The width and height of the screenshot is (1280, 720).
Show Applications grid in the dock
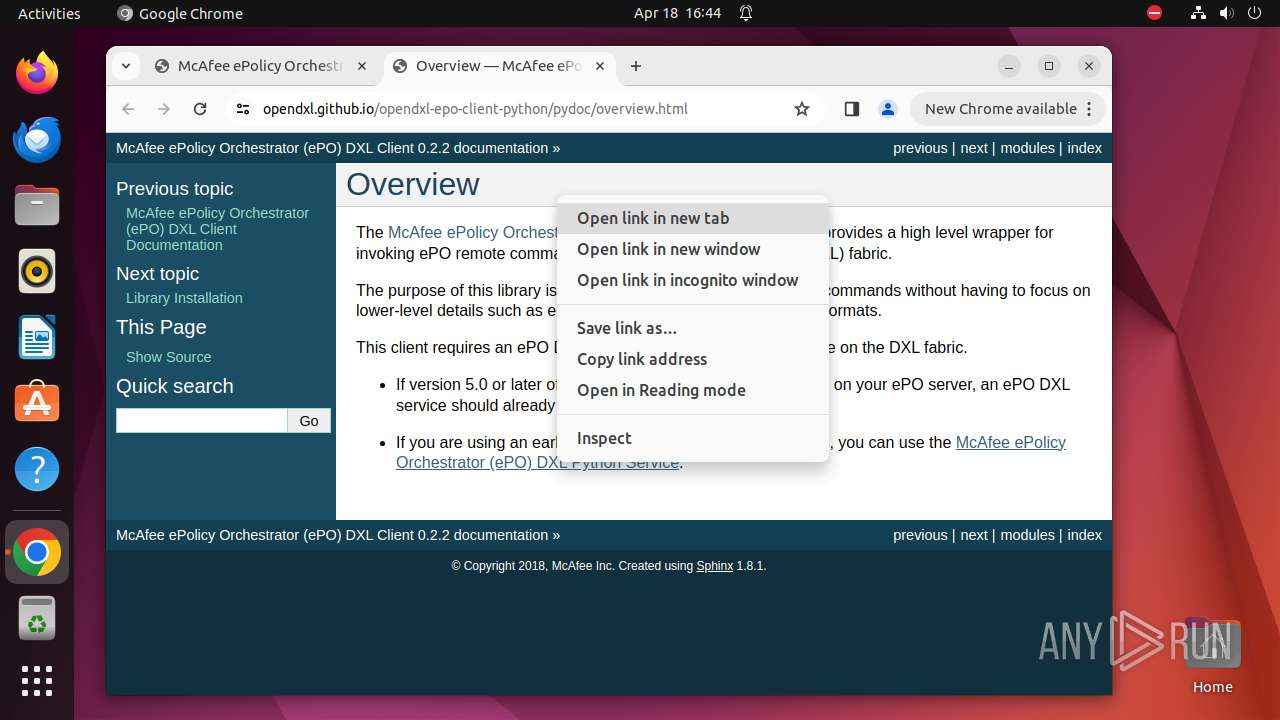point(37,681)
